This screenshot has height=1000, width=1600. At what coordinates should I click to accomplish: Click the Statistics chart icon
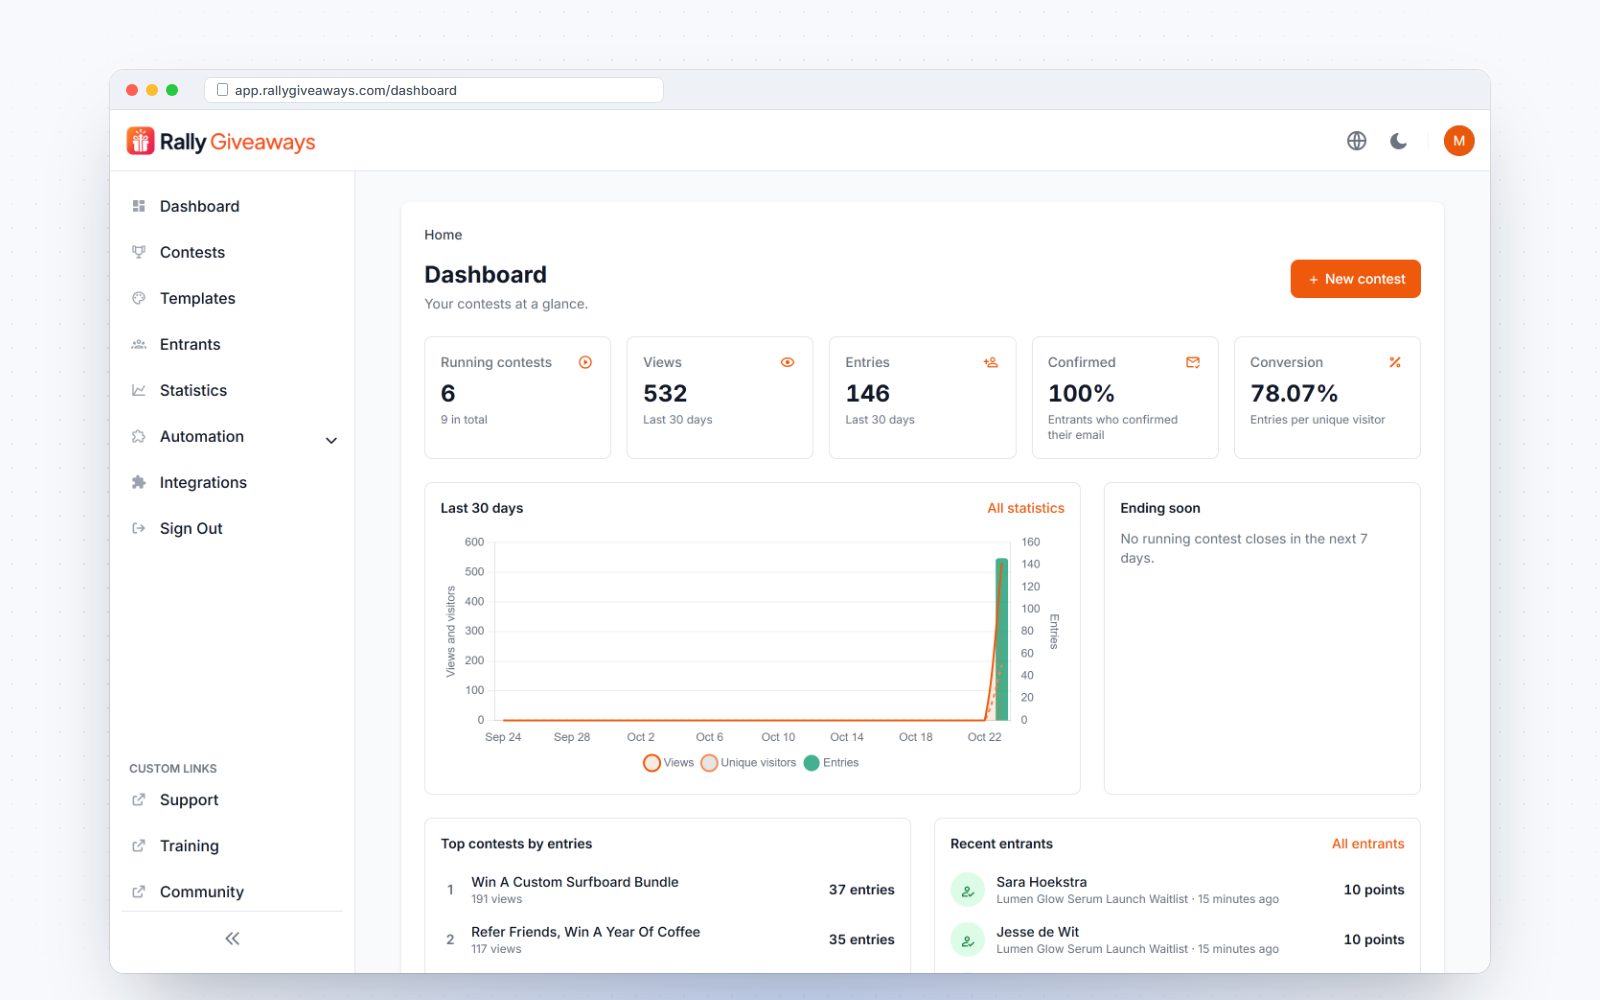click(139, 390)
